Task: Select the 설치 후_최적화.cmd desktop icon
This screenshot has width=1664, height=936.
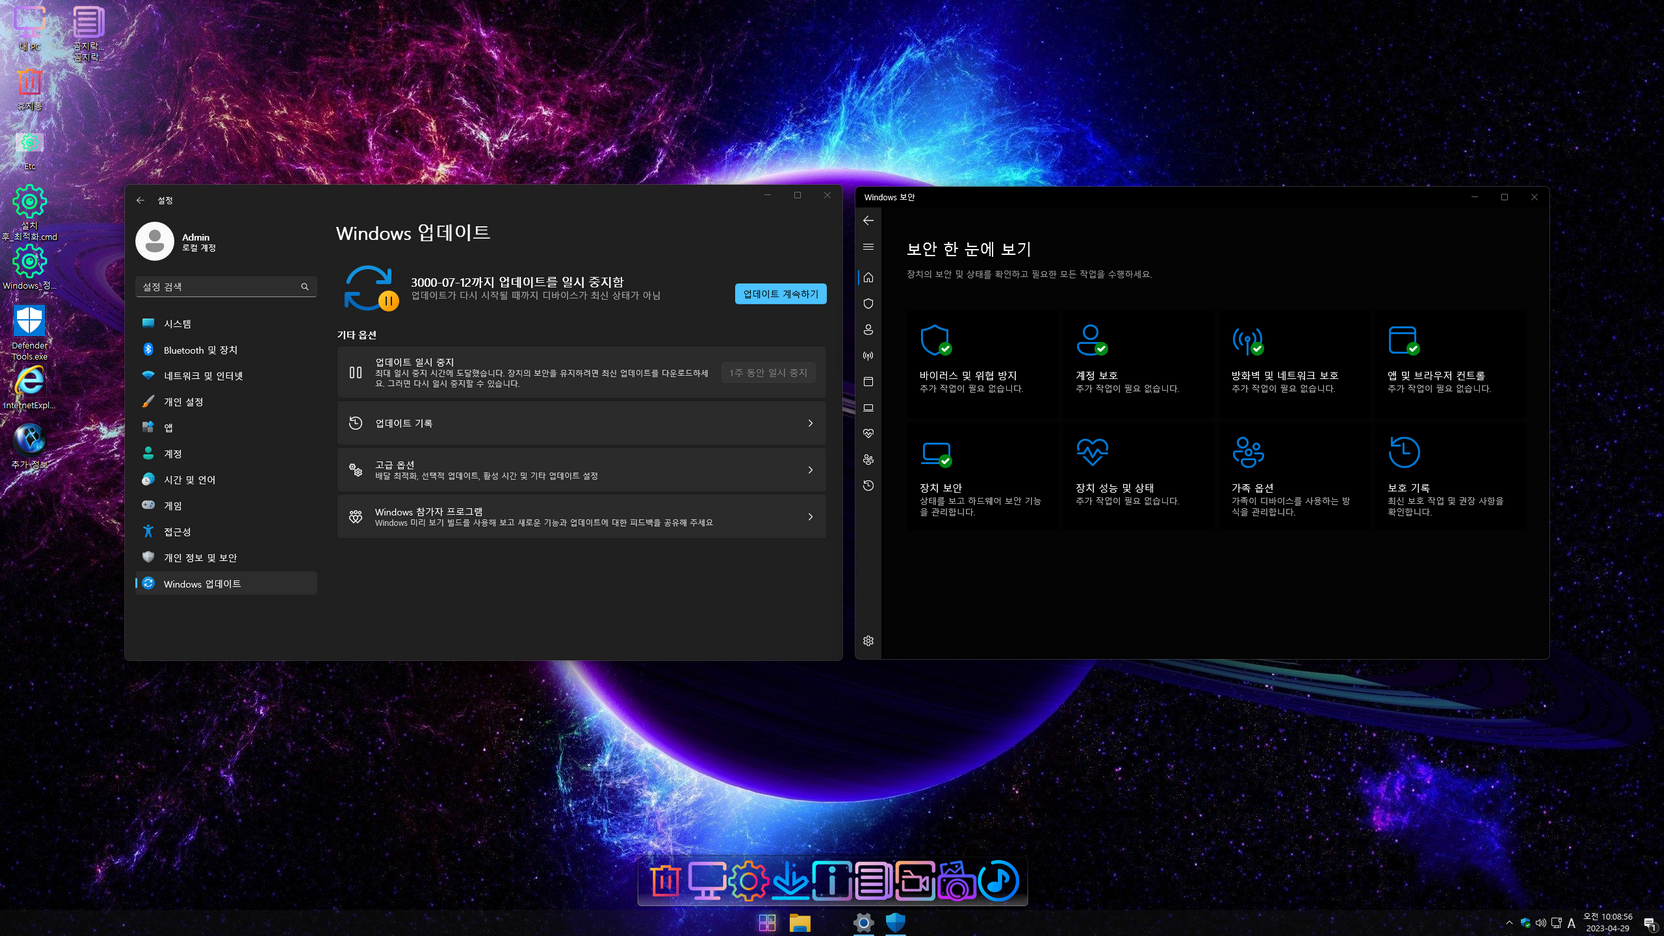Action: (x=29, y=213)
